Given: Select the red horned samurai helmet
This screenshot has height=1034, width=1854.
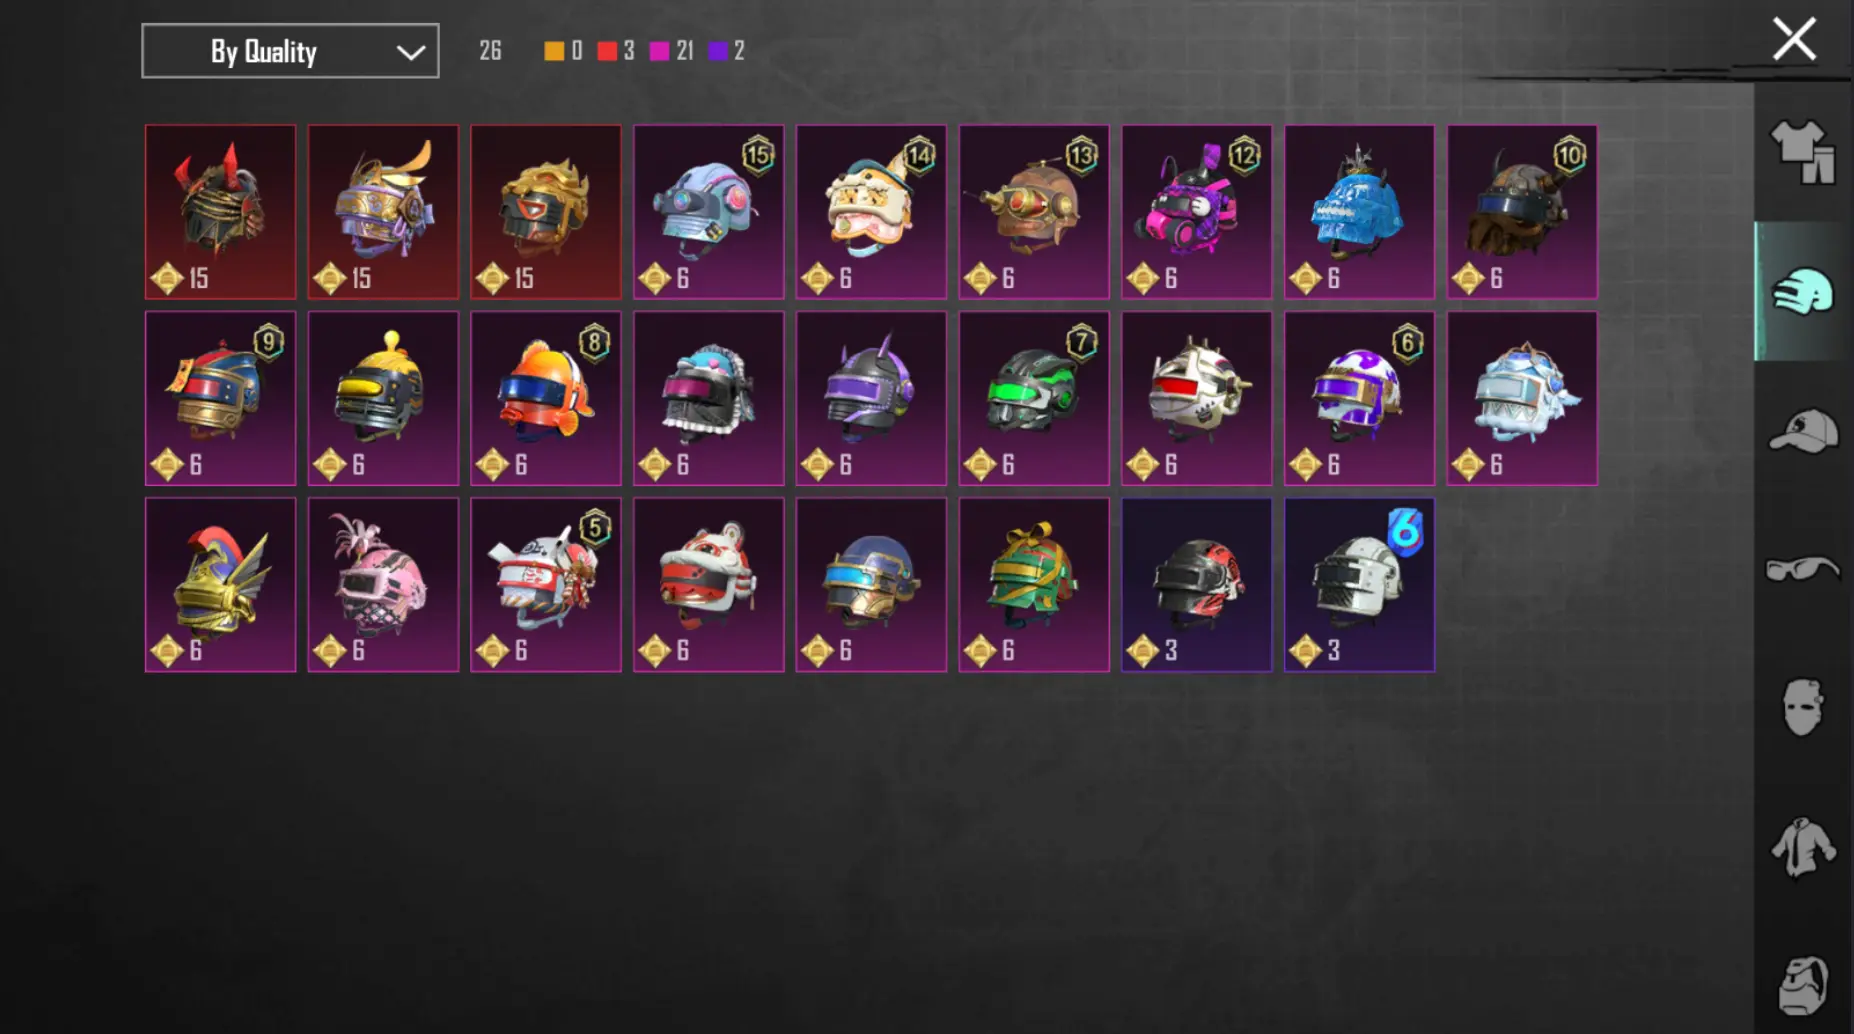Looking at the screenshot, I should tap(220, 212).
